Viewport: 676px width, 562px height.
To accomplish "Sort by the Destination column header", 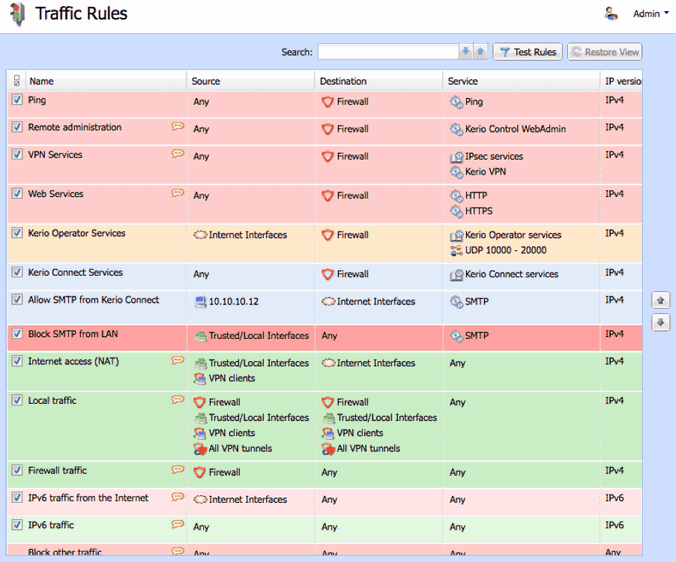I will pos(379,81).
